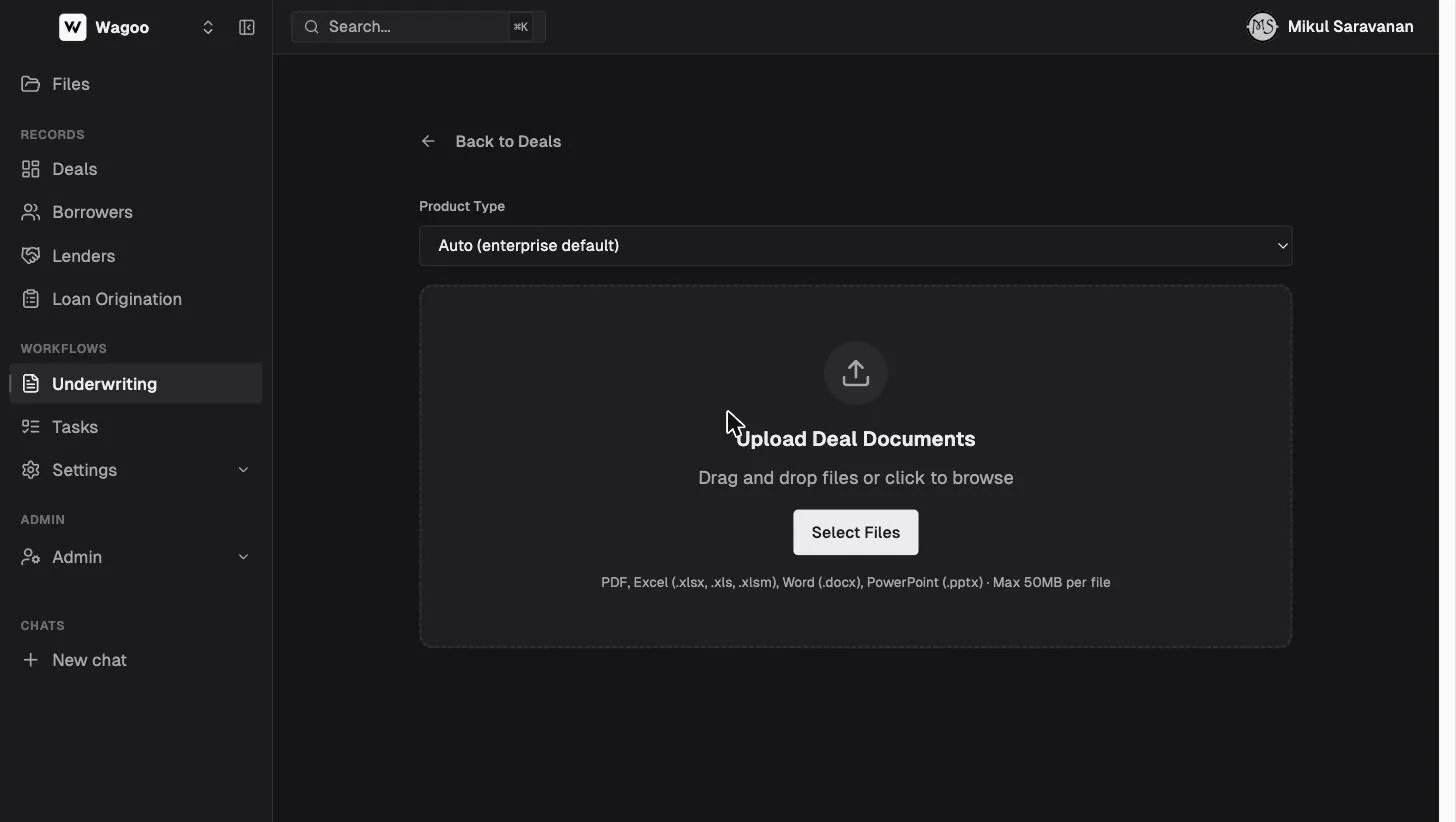Click the Wagoo logo icon
This screenshot has height=822, width=1456.
pyautogui.click(x=73, y=27)
